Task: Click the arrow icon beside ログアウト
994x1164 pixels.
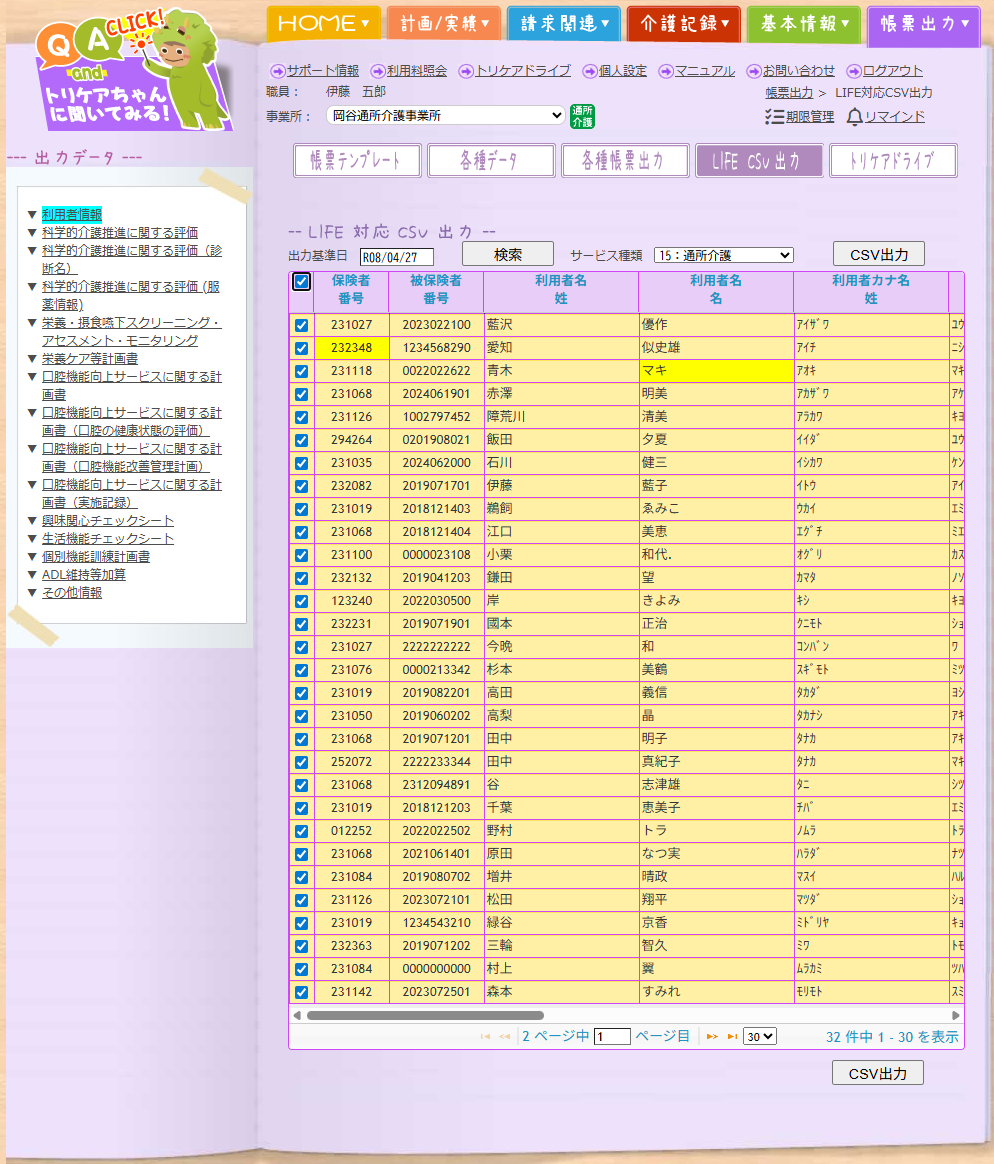Action: pos(854,71)
